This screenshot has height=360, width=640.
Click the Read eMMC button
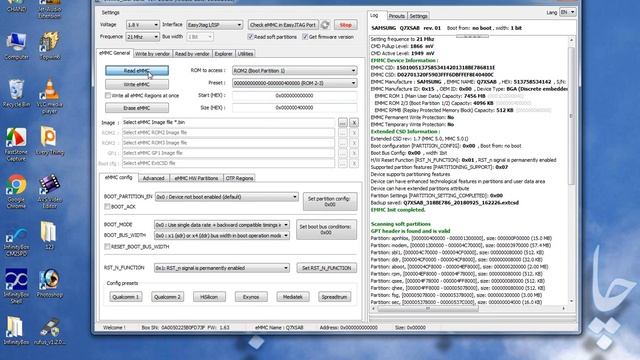[x=137, y=71]
